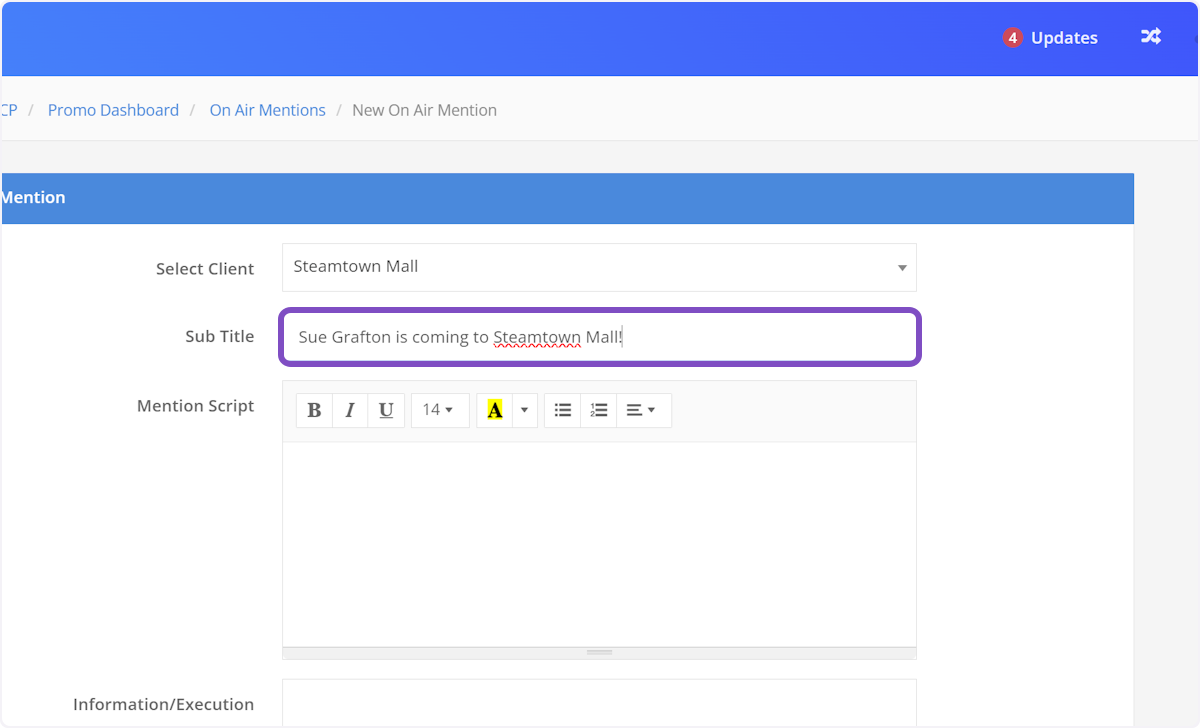Expand the highlight color picker arrow
This screenshot has height=728, width=1200.
tap(524, 410)
